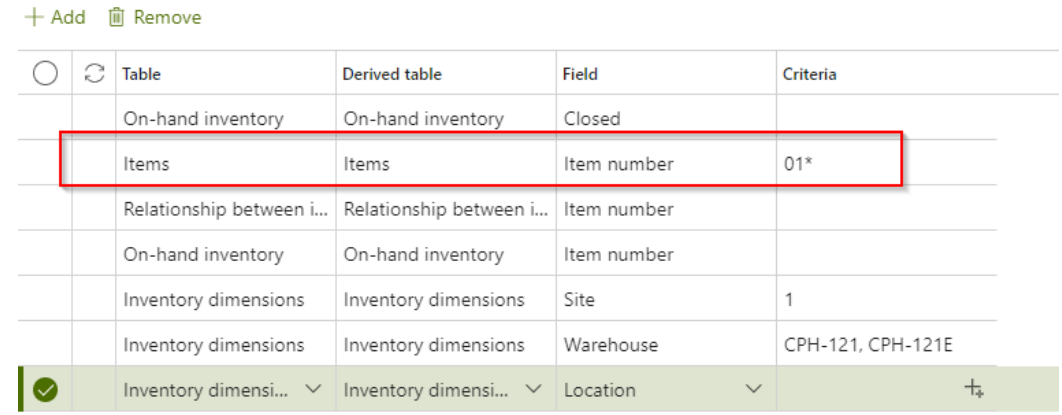Click the Closed field cell
The image size is (1062, 415).
click(x=592, y=119)
